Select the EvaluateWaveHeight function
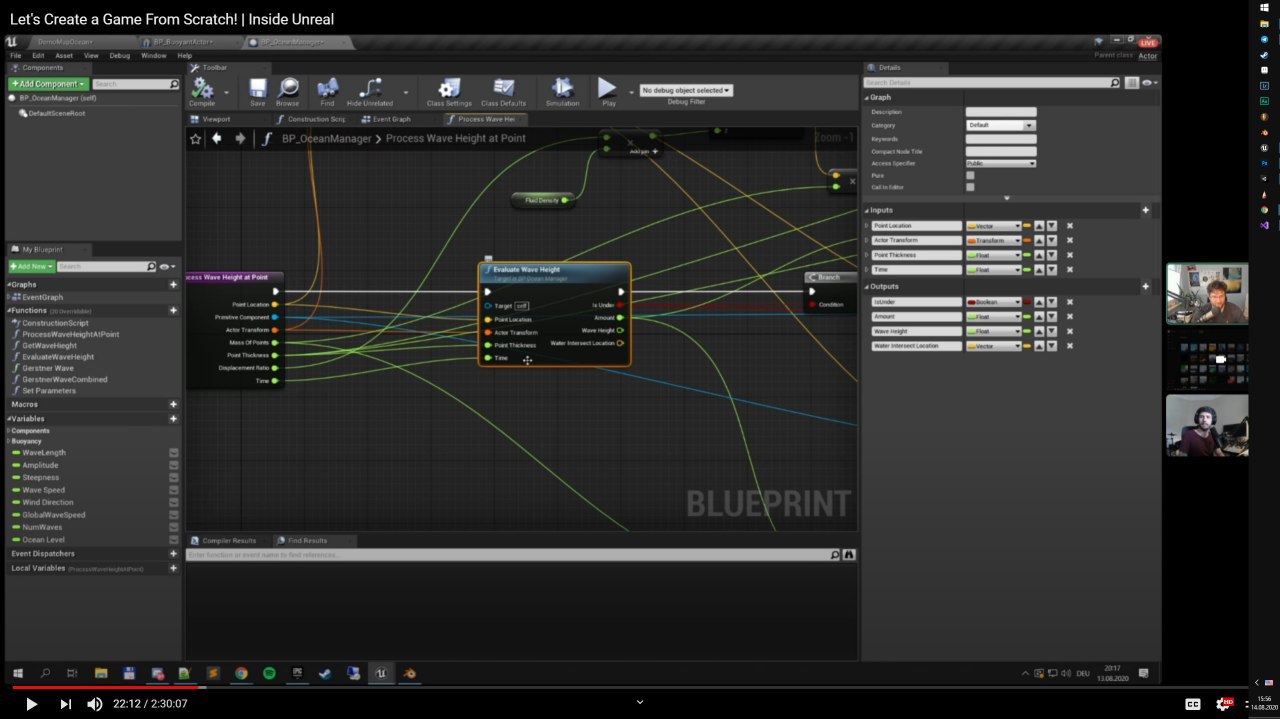This screenshot has height=719, width=1280. point(58,357)
